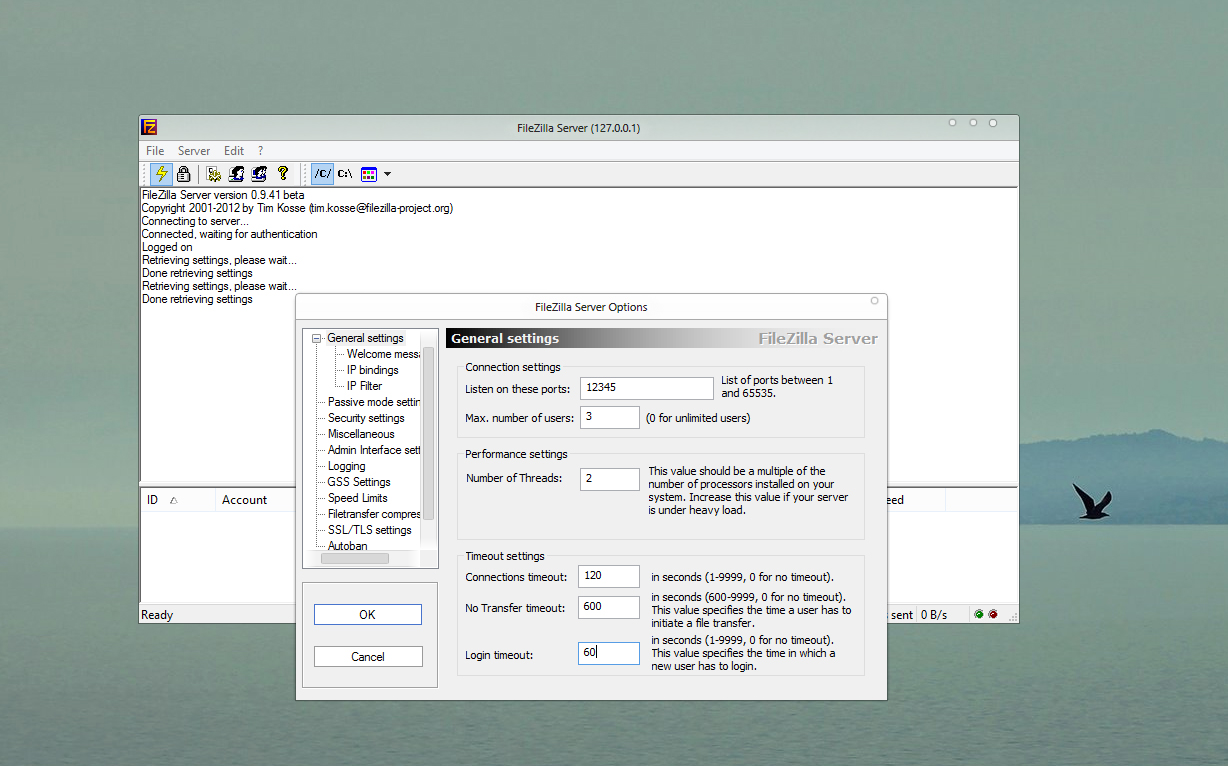The height and width of the screenshot is (766, 1228).
Task: Open the Edit menu
Action: [234, 151]
